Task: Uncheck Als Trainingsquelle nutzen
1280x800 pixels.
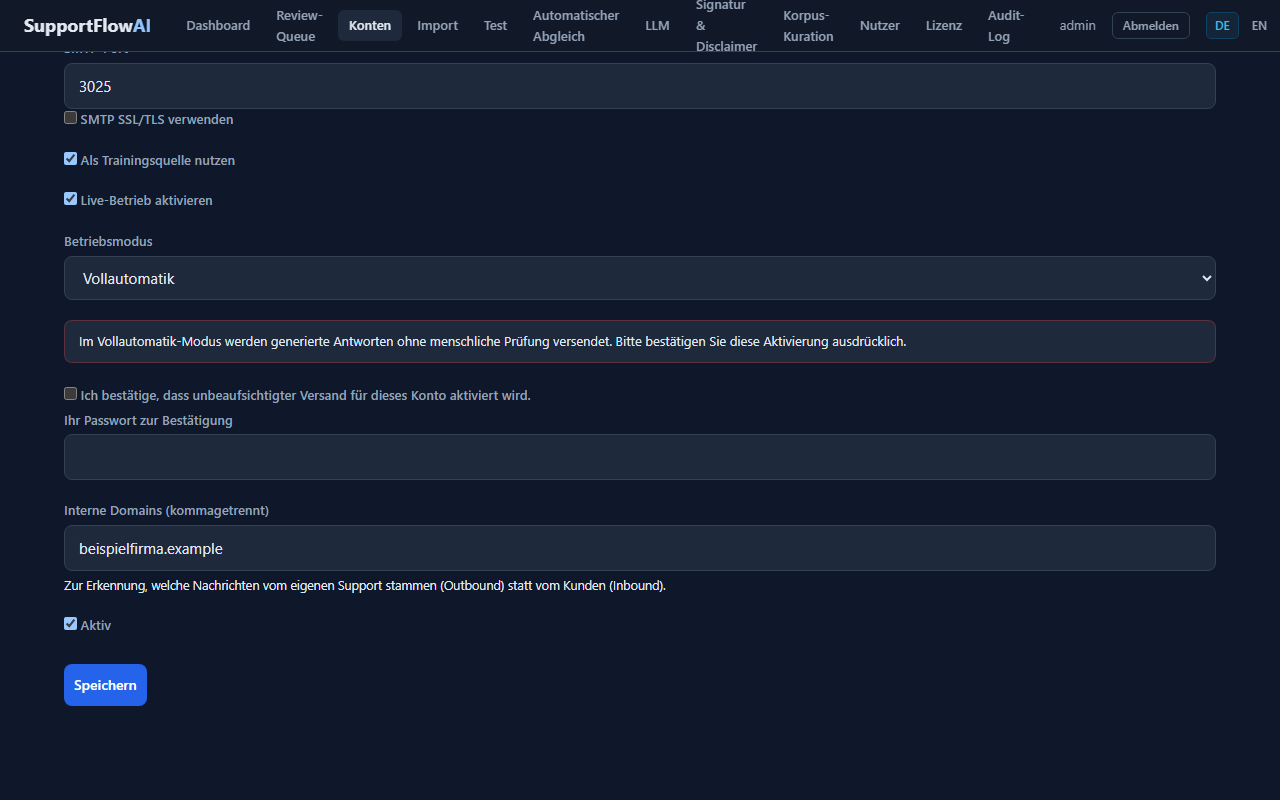Action: tap(70, 159)
